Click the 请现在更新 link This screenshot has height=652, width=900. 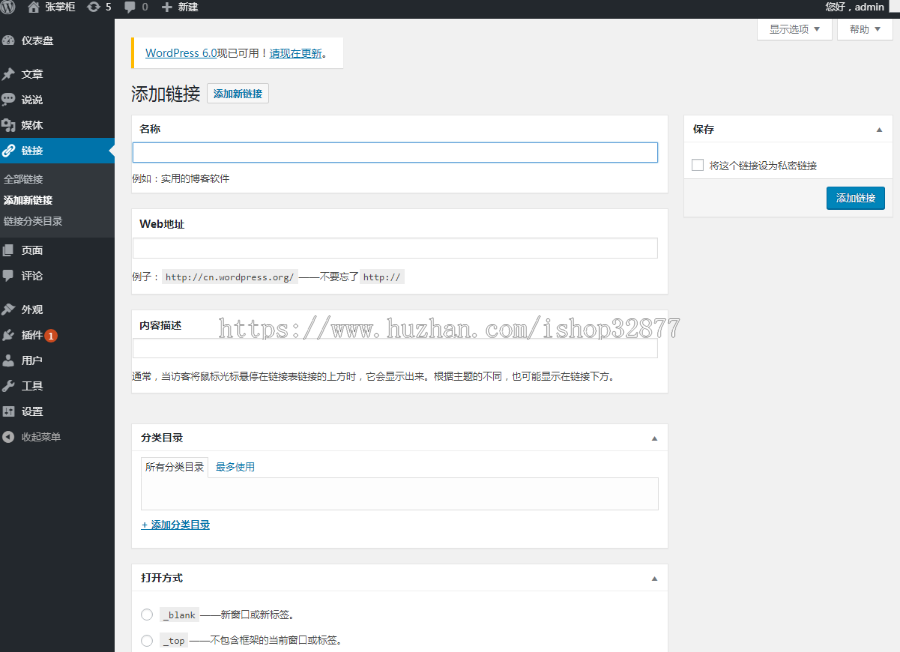[296, 53]
